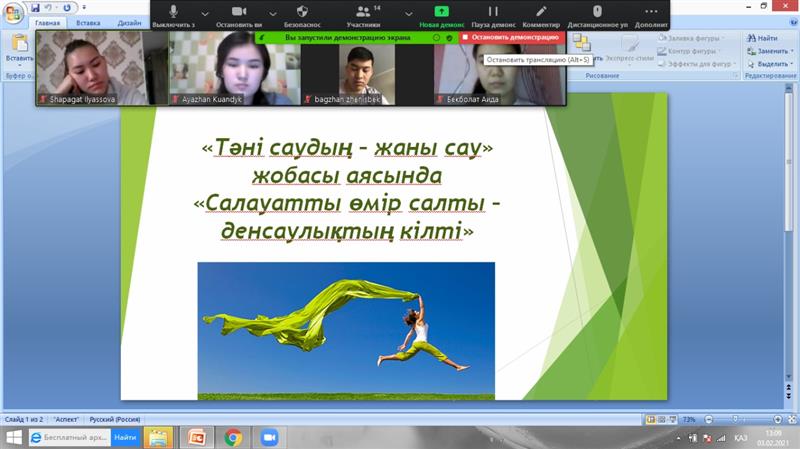Click the Windows Start button

pos(12,437)
